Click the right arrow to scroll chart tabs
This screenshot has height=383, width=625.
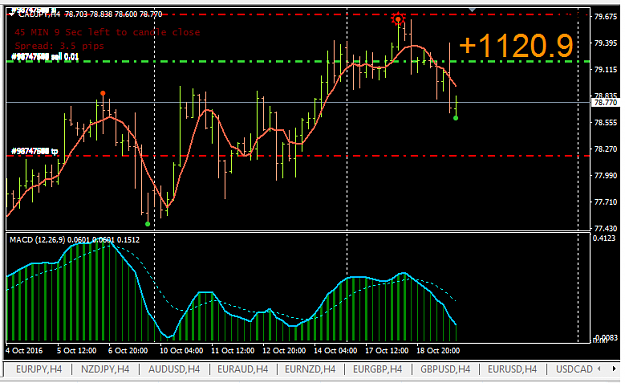[x=614, y=369]
